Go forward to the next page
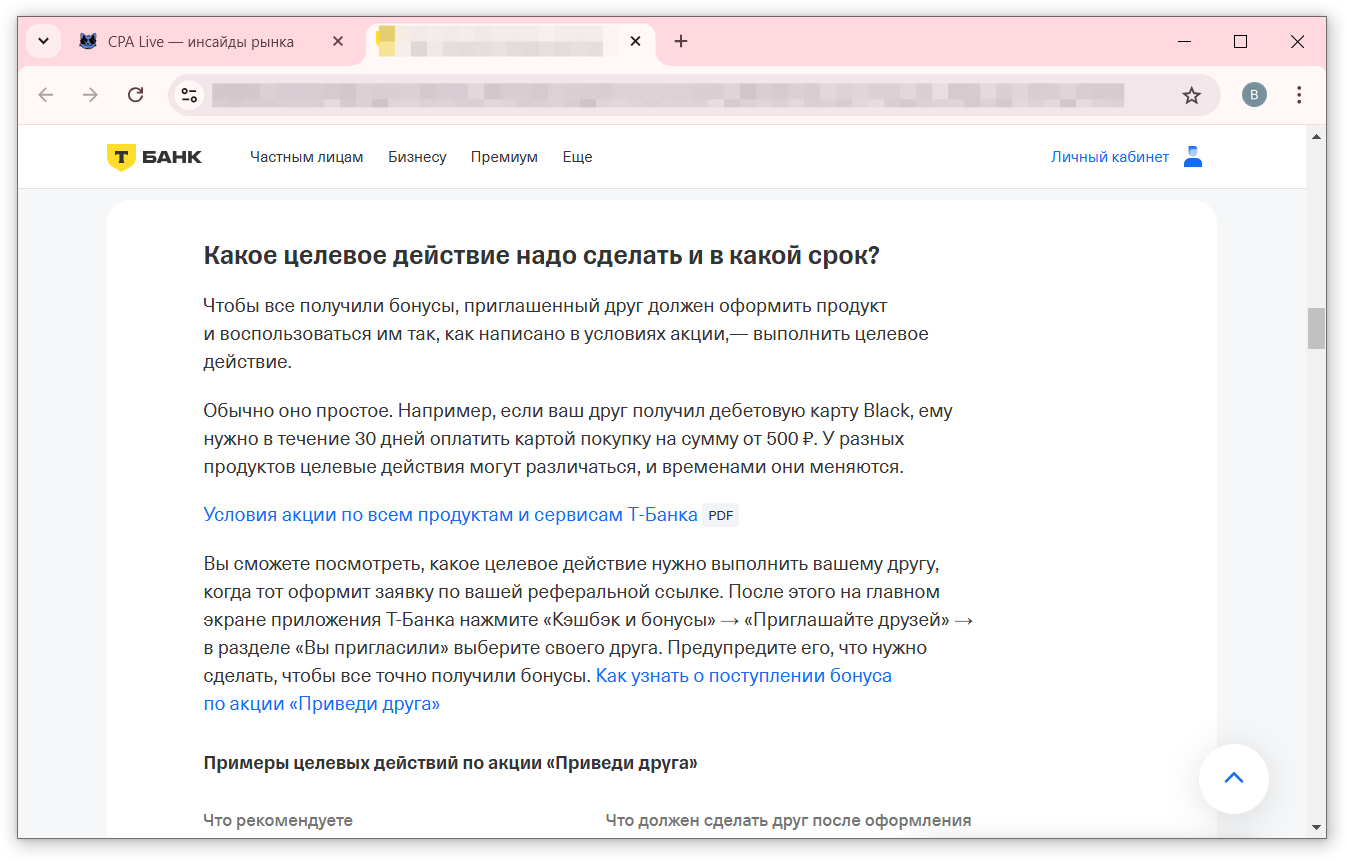Image resolution: width=1348 pixels, height=861 pixels. (90, 95)
